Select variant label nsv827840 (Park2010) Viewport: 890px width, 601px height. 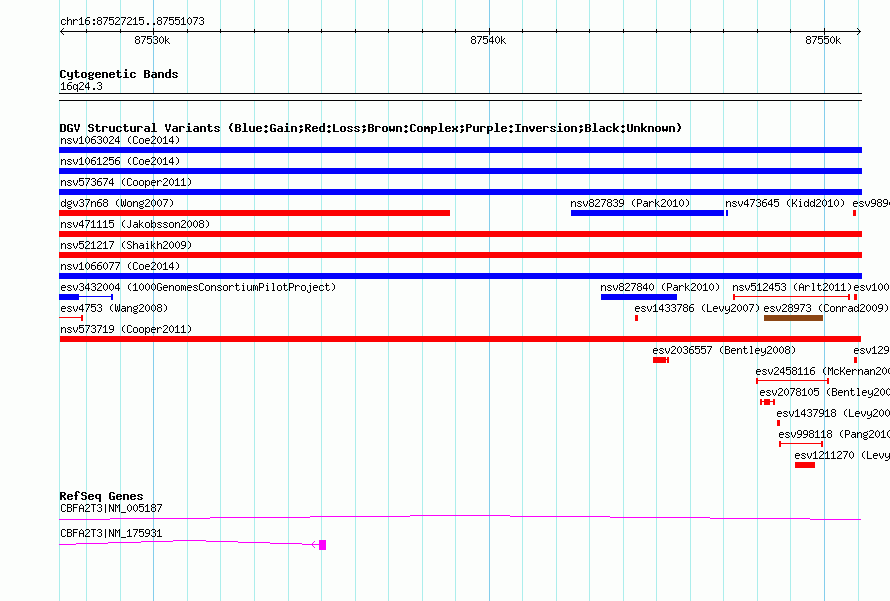click(x=660, y=287)
